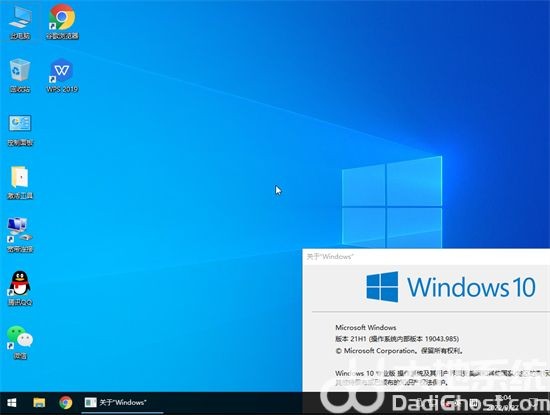
Task: Select the Control Panel desktop icon
Action: pyautogui.click(x=20, y=130)
